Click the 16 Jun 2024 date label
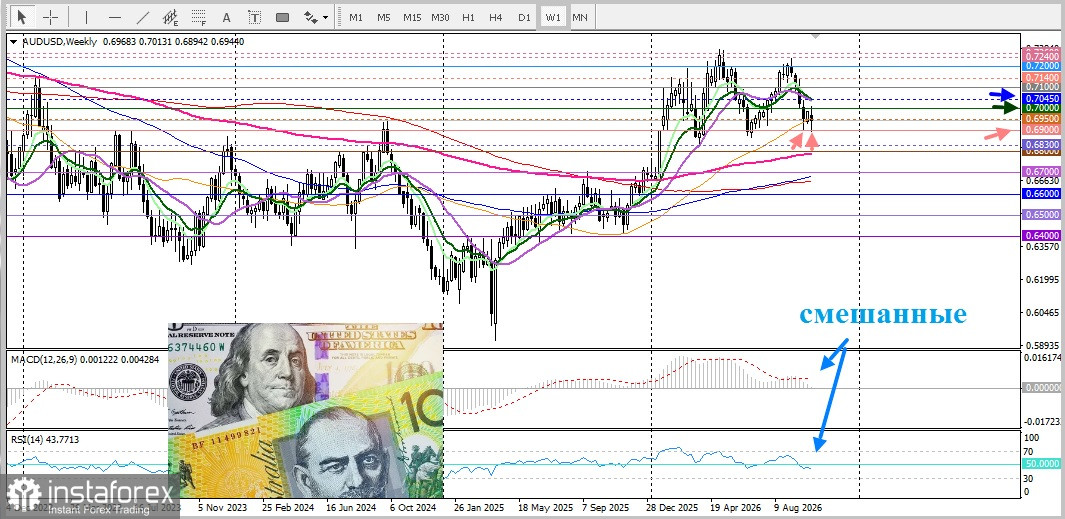 pyautogui.click(x=351, y=507)
